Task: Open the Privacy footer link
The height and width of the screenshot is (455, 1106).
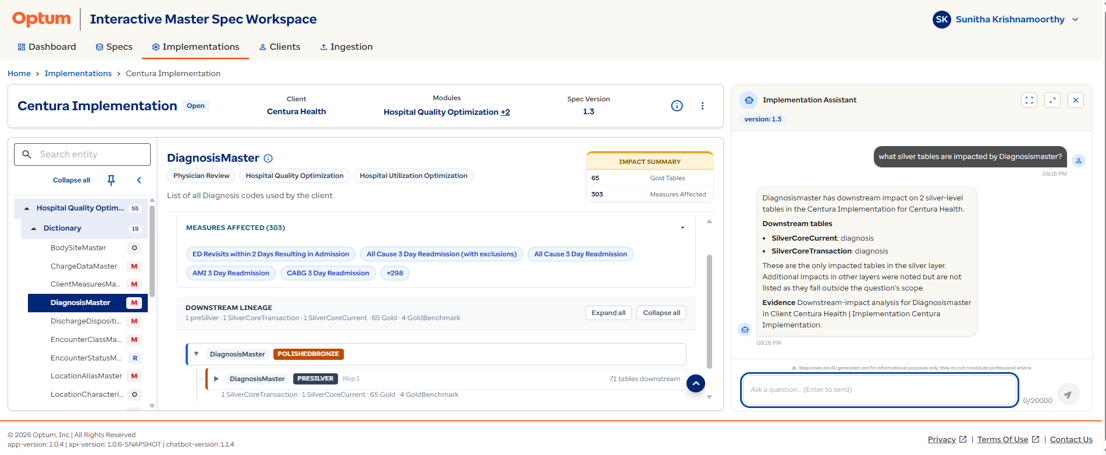Action: pyautogui.click(x=947, y=439)
